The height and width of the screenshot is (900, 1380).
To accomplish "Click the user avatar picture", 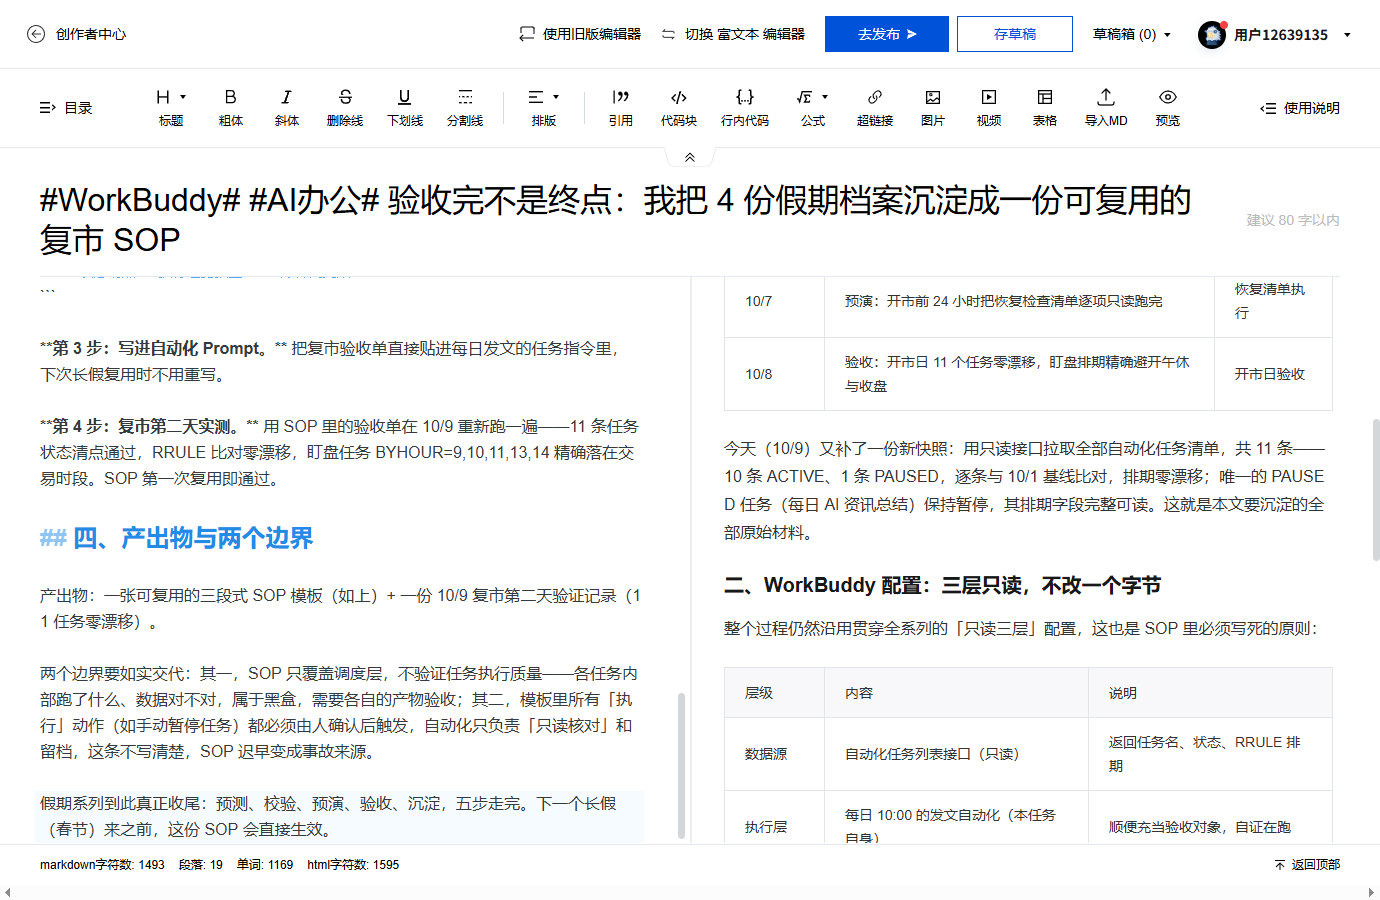I will click(1212, 34).
